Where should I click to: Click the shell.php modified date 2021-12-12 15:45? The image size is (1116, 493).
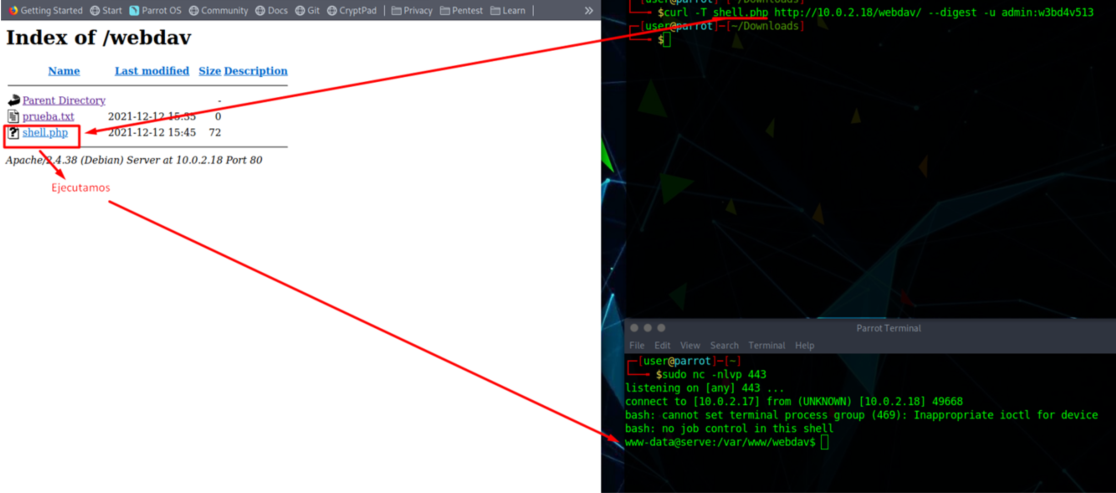pos(152,132)
